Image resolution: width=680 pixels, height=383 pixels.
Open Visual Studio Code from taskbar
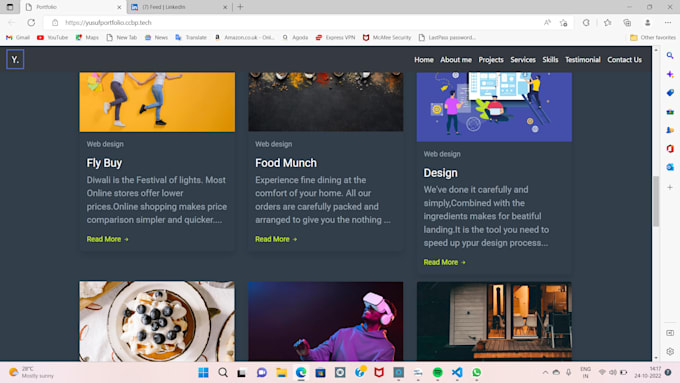(457, 373)
